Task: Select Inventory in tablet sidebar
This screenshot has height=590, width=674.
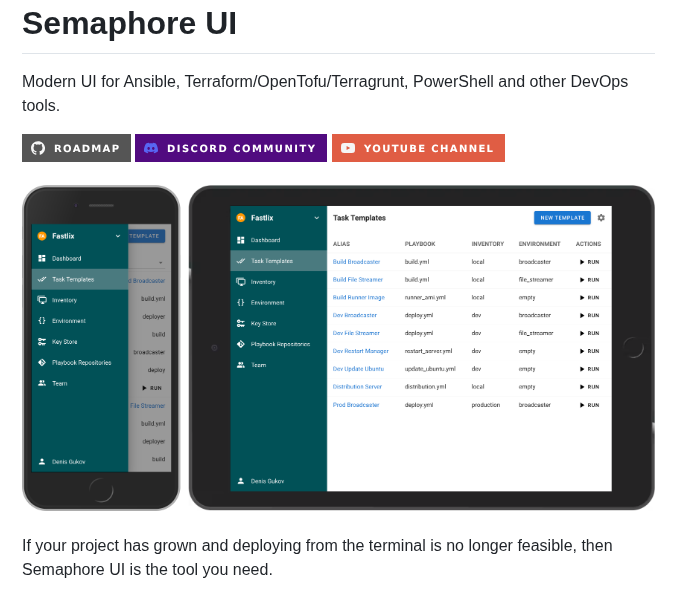Action: tap(279, 282)
